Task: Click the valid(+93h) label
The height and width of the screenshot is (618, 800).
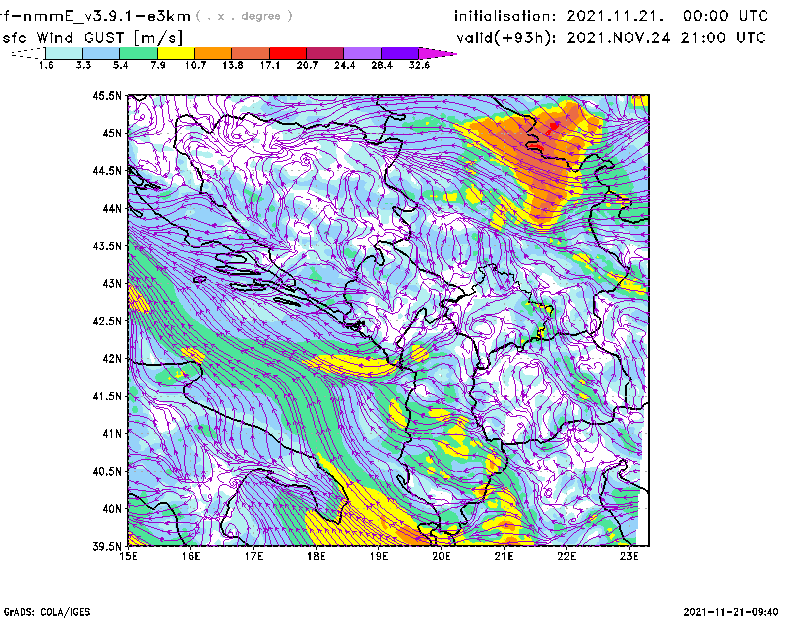Action: tap(506, 38)
